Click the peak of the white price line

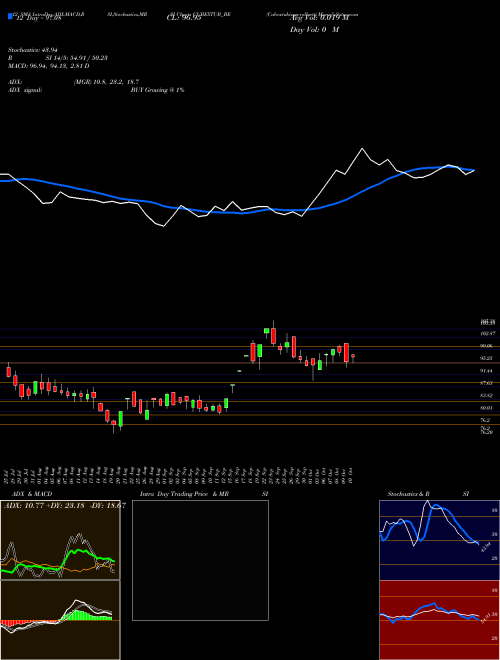[362, 149]
